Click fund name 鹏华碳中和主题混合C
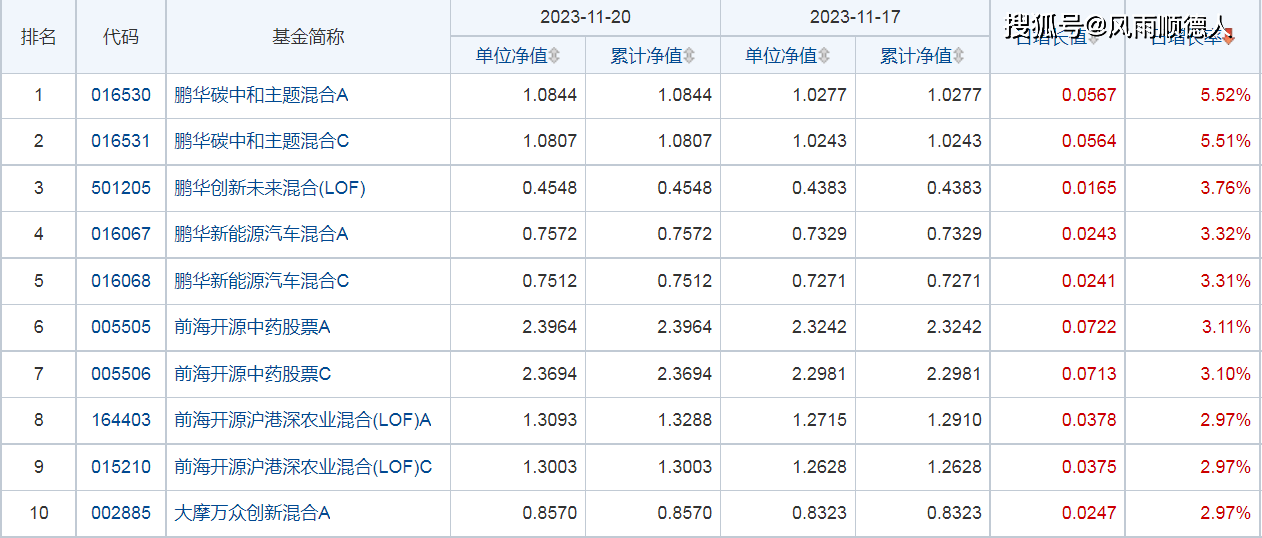1262x538 pixels. 261,141
